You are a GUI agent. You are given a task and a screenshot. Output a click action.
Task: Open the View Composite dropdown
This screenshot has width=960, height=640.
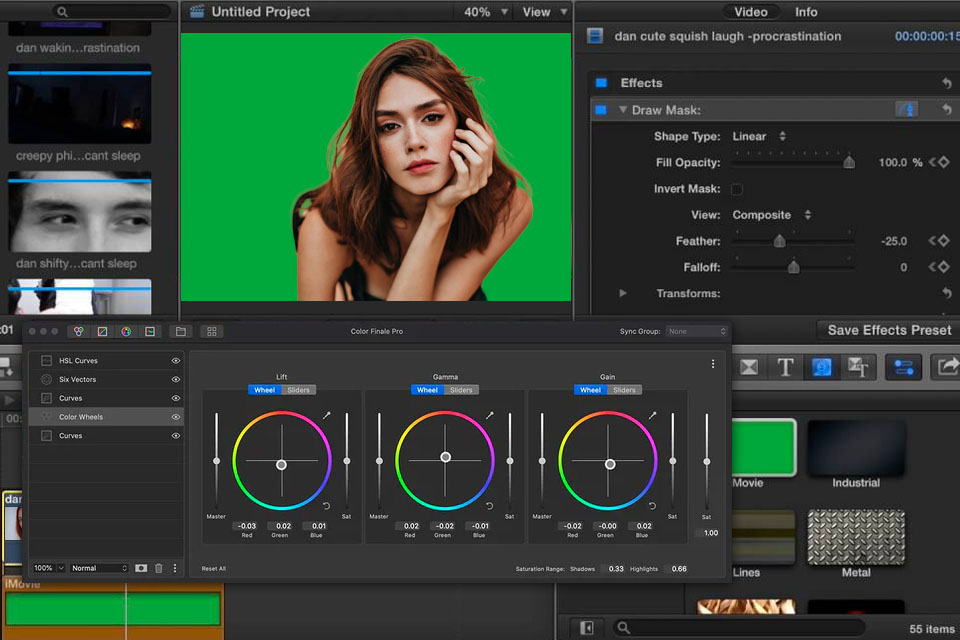click(x=771, y=215)
